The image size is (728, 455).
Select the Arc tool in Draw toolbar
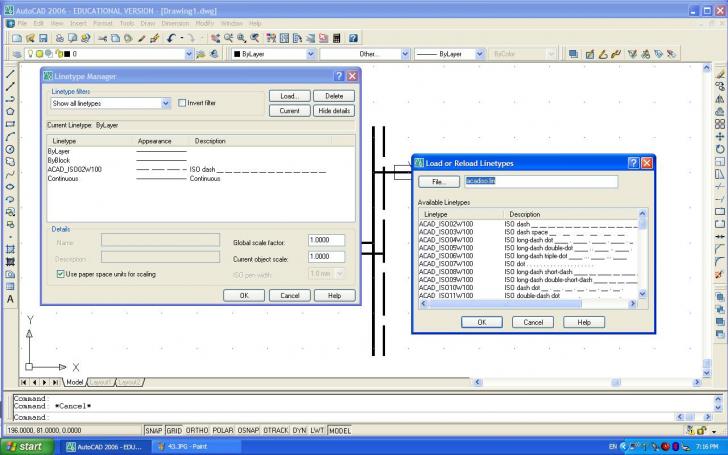(10, 136)
